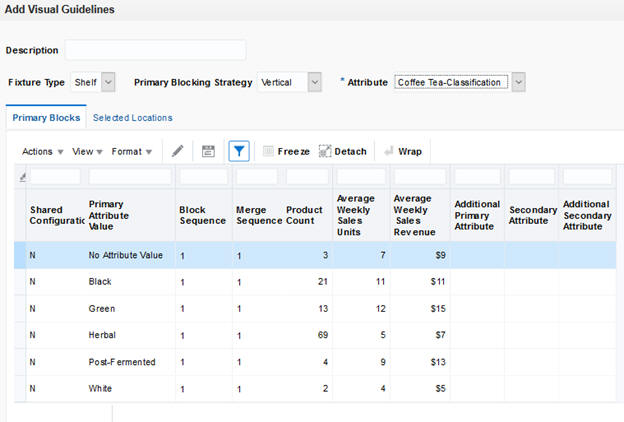Click the clear-filter icon at filter row start
The height and width of the screenshot is (422, 624).
(x=23, y=177)
